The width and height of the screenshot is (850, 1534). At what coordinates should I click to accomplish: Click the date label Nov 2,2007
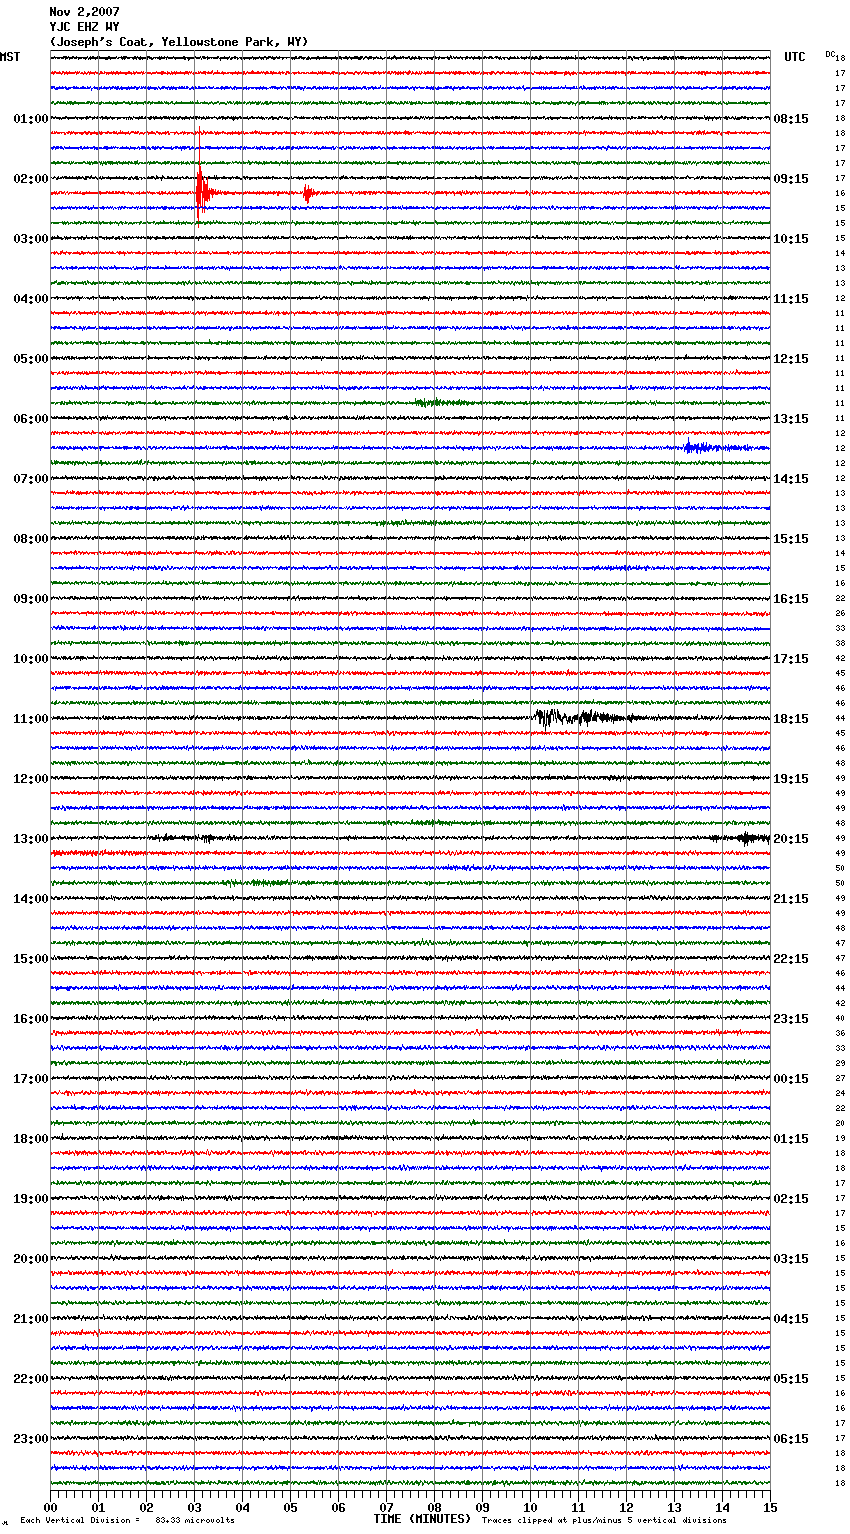(84, 12)
